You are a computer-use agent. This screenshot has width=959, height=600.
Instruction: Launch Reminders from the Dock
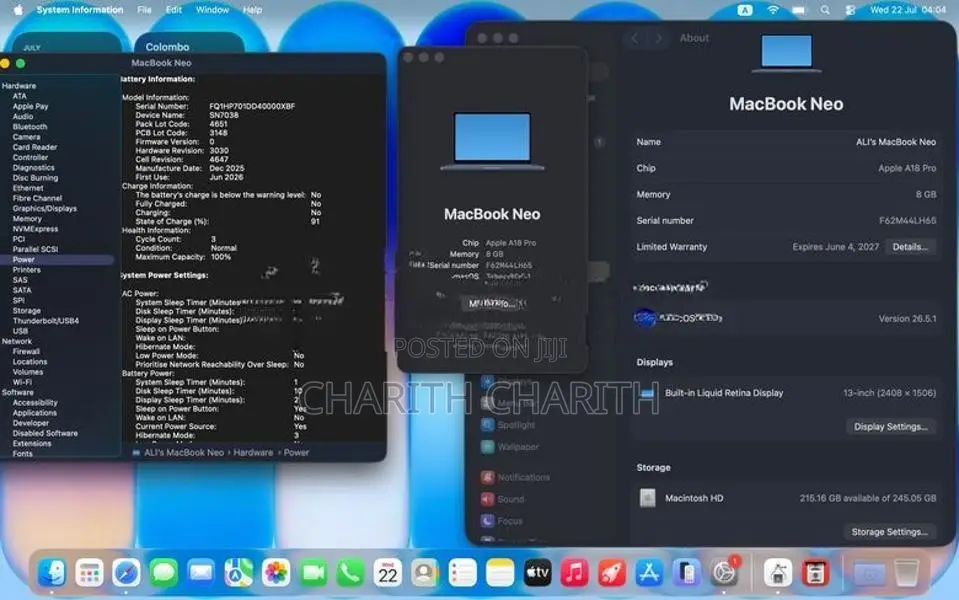click(462, 573)
